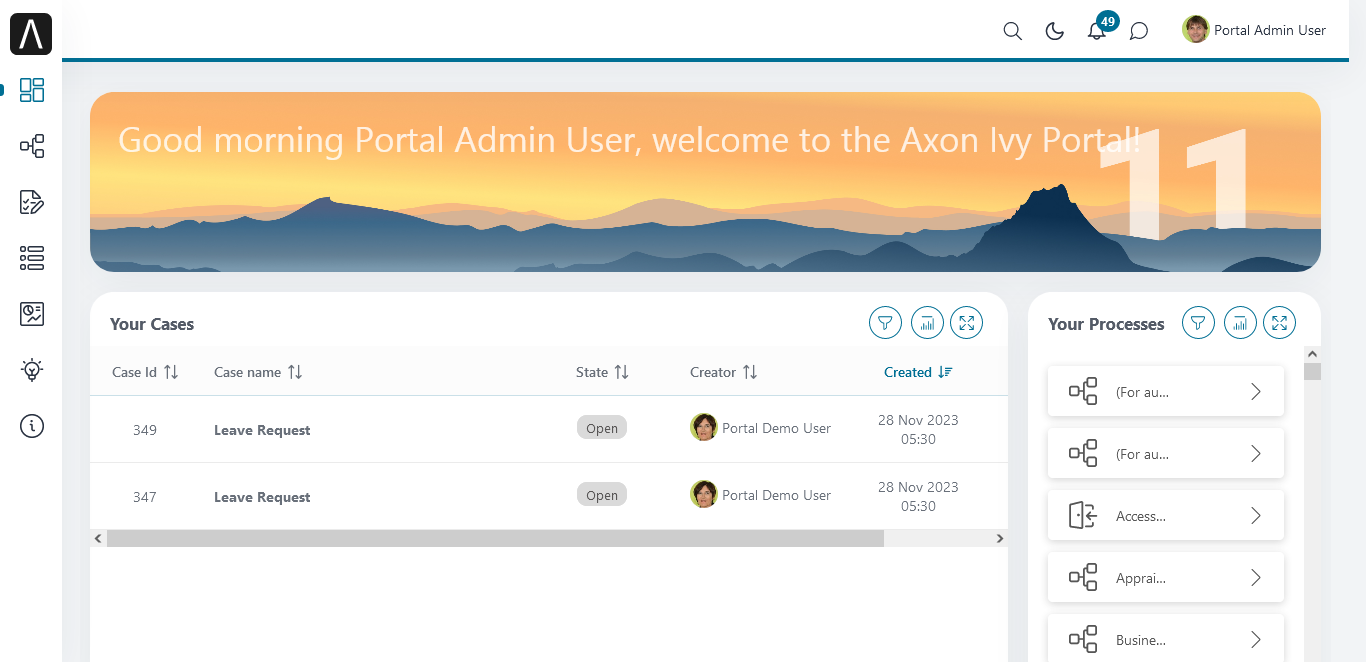This screenshot has height=662, width=1366.
Task: Click up arrow of processes scrollbar
Action: coord(1313,354)
